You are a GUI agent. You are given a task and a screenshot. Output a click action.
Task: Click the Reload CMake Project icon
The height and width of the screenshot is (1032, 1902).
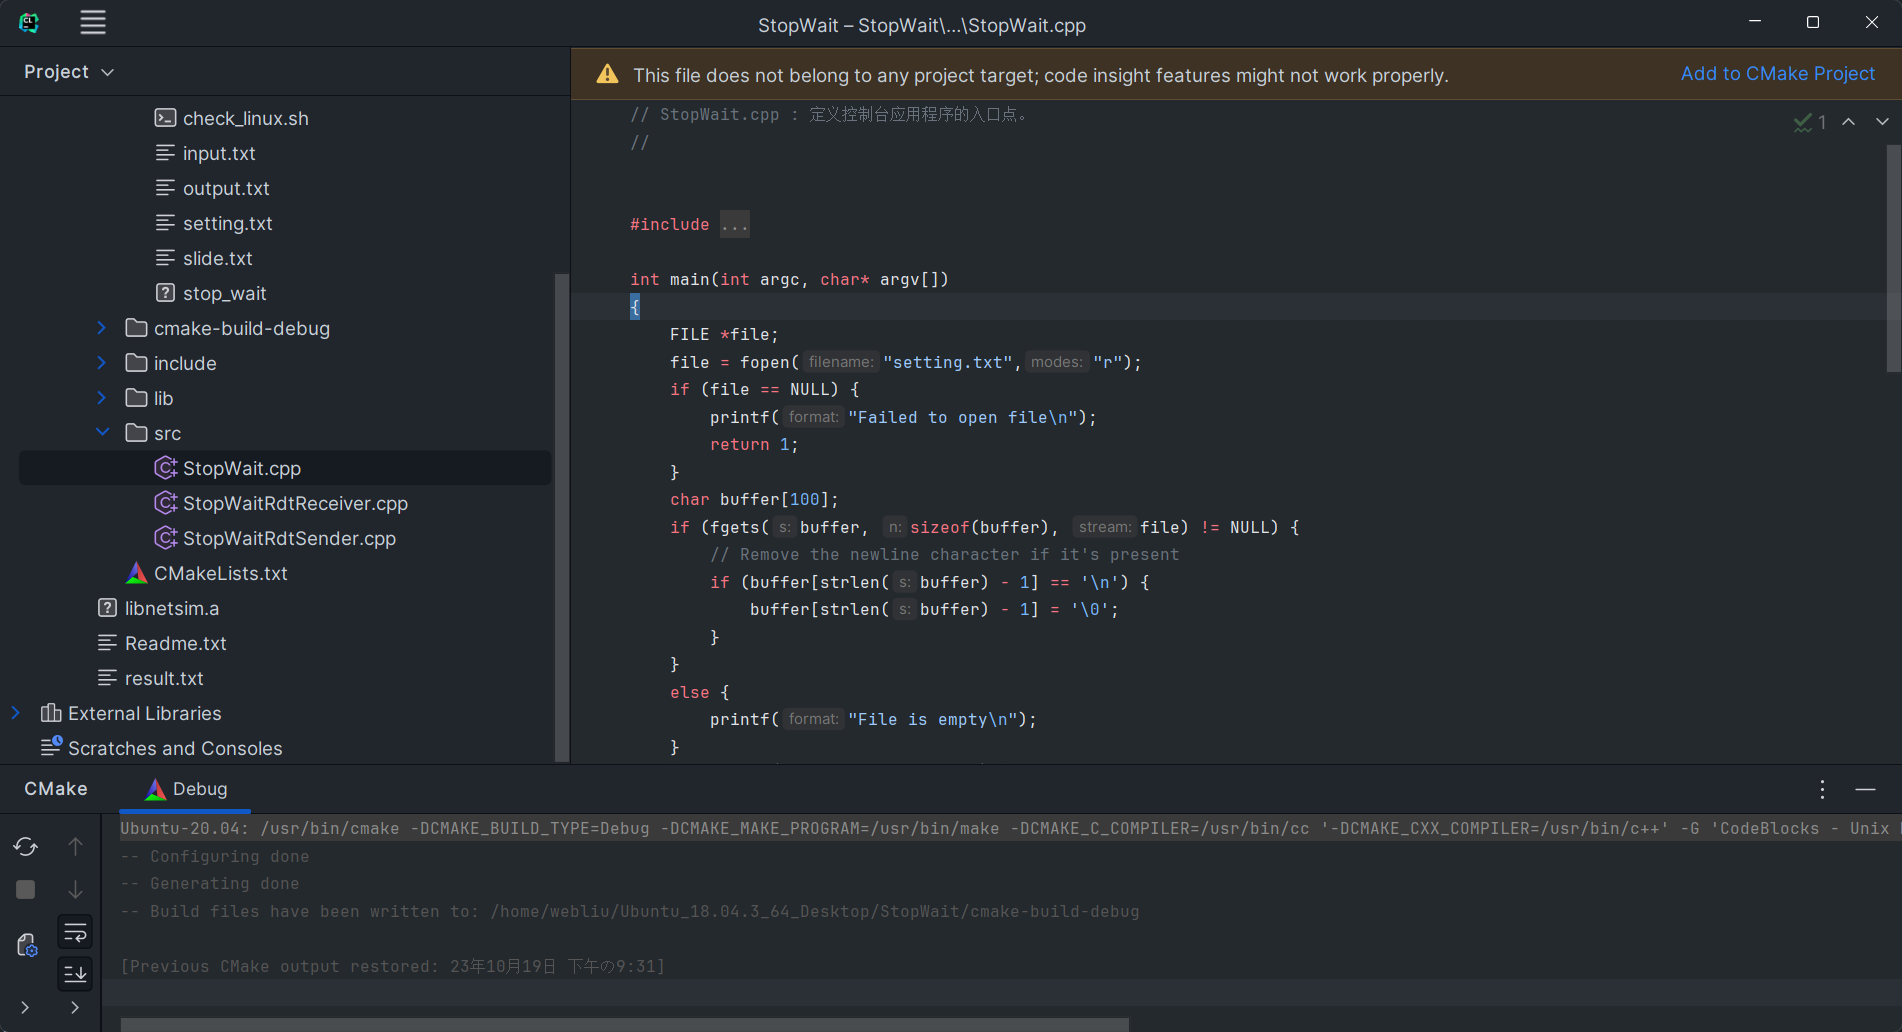click(x=26, y=847)
